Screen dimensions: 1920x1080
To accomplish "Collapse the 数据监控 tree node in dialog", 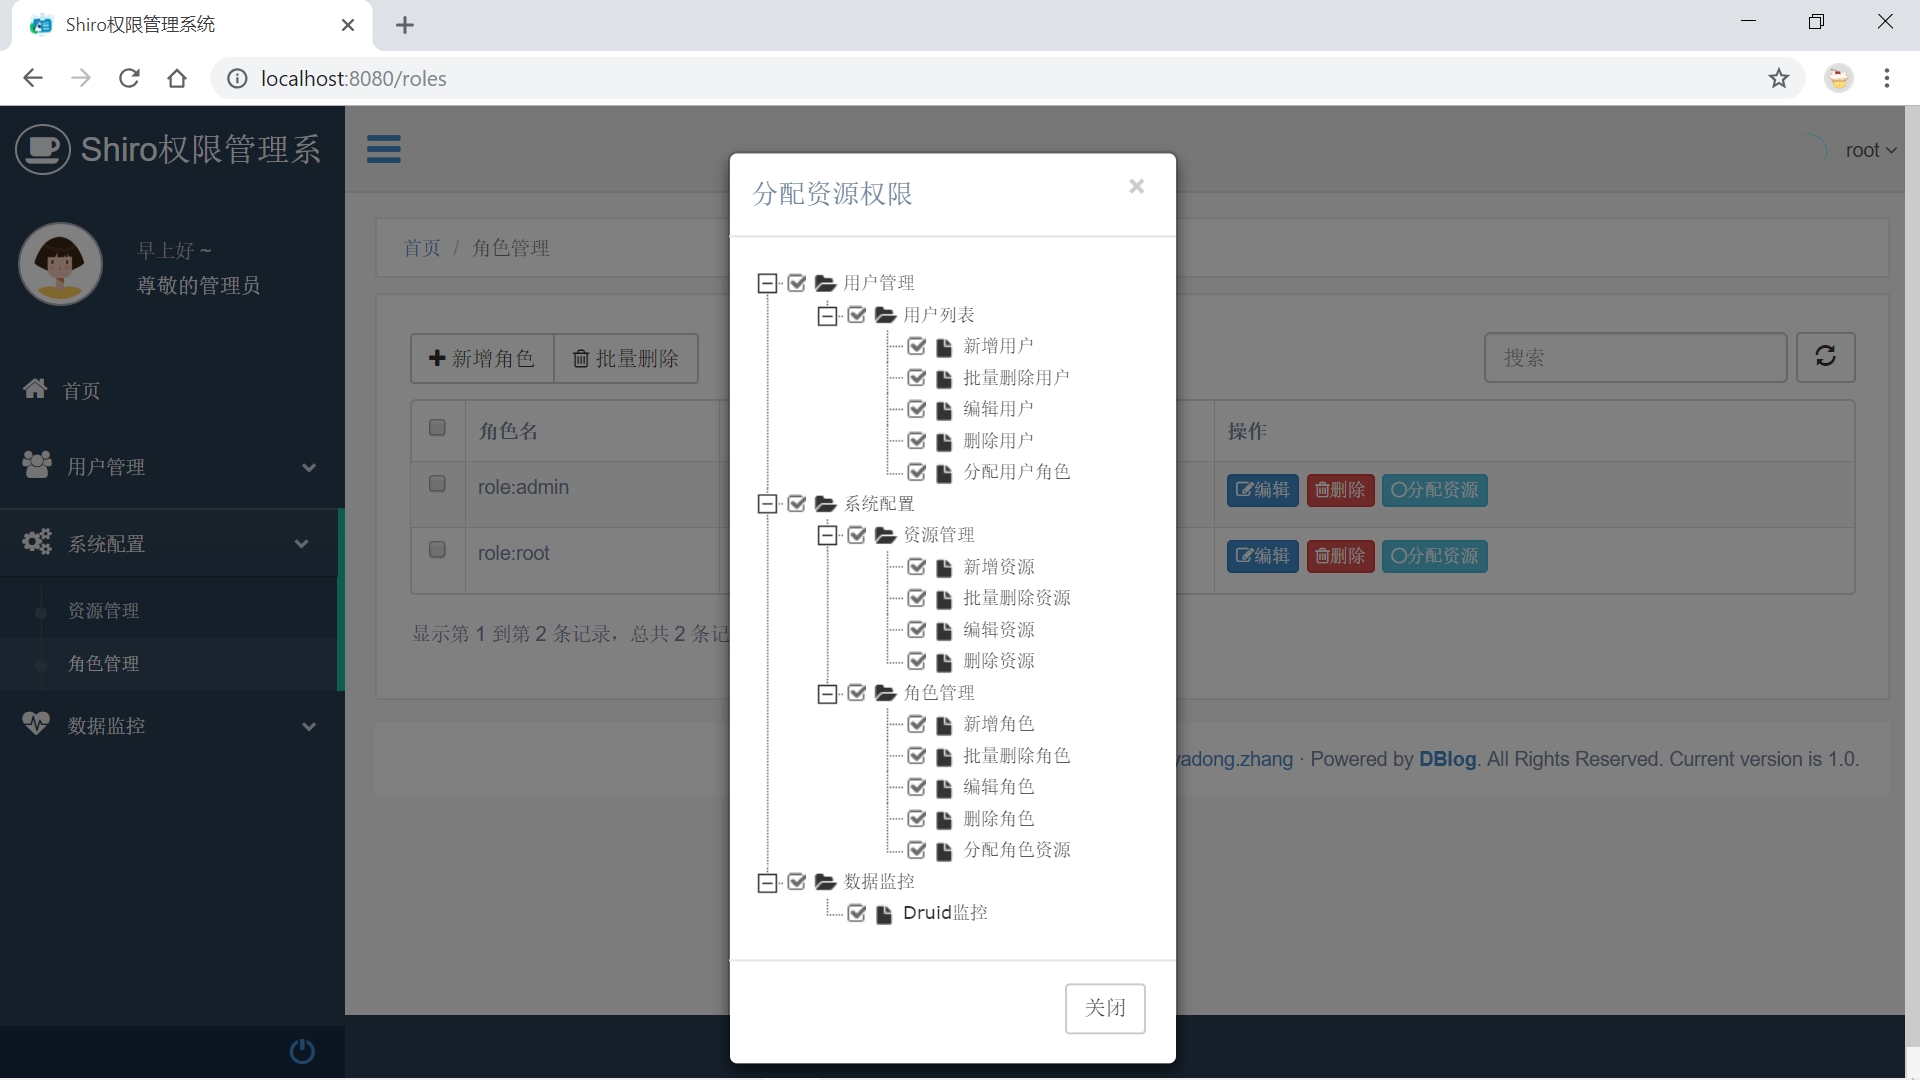I will (767, 883).
